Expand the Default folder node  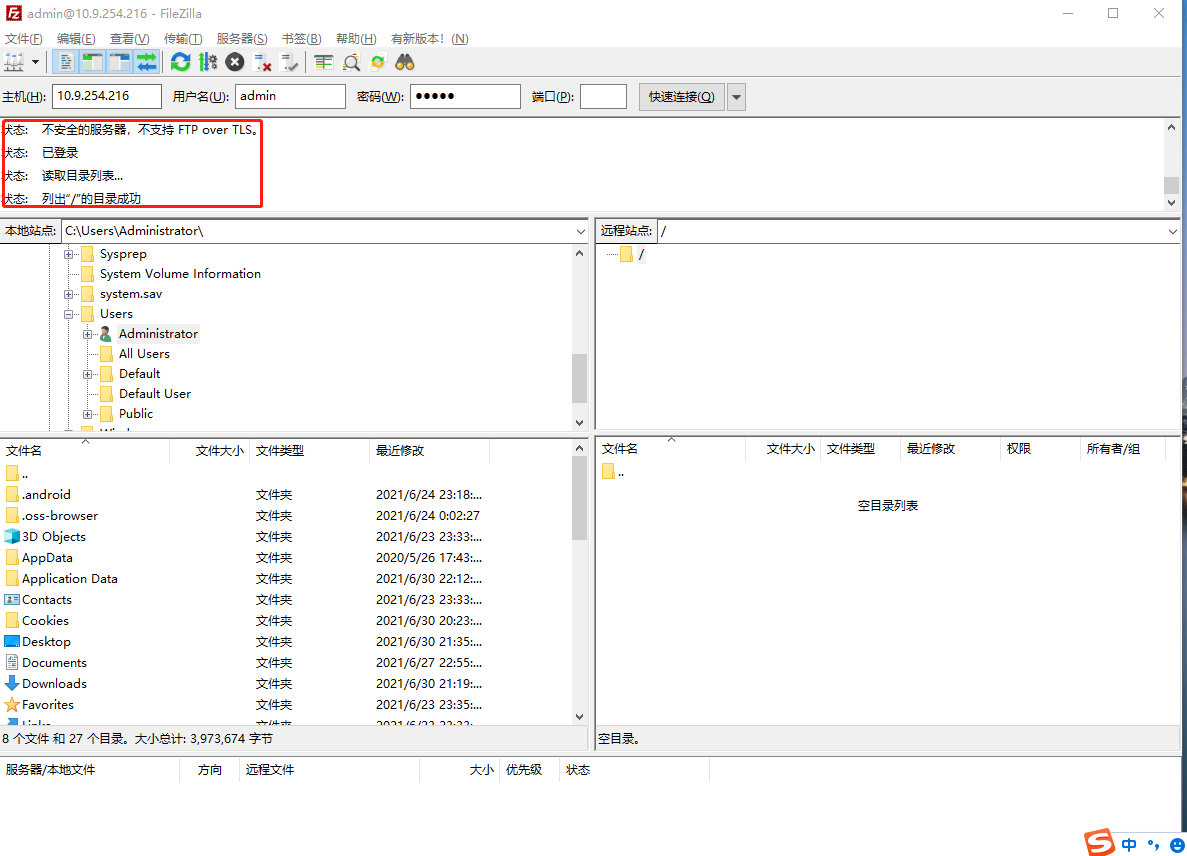[87, 375]
